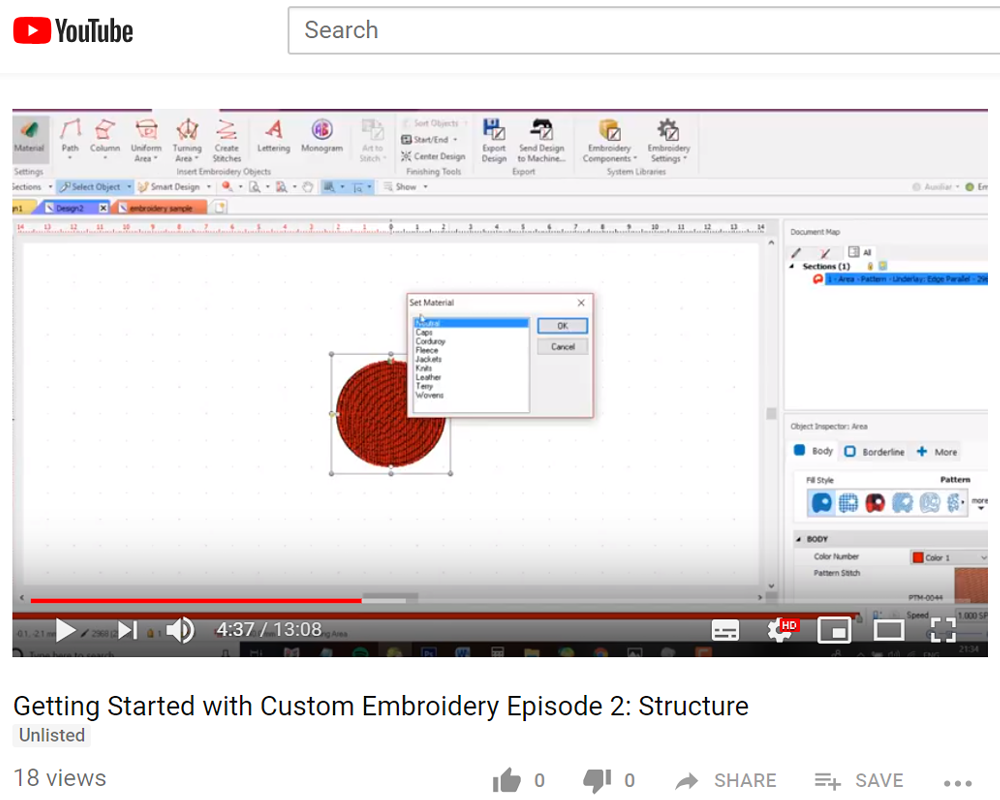Viewport: 1000px width, 800px height.
Task: Open the Smart Design tool
Action: click(x=169, y=187)
